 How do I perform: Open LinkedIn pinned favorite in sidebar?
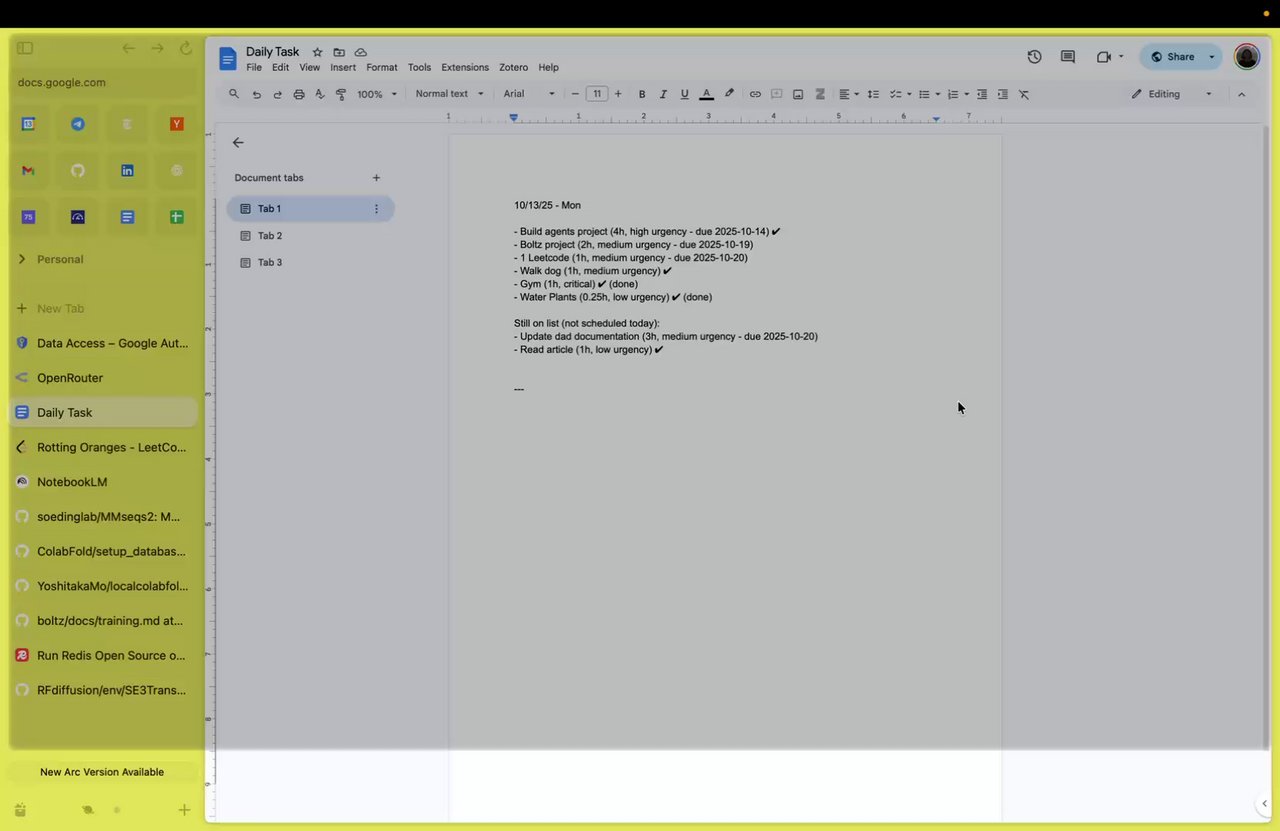pos(127,171)
